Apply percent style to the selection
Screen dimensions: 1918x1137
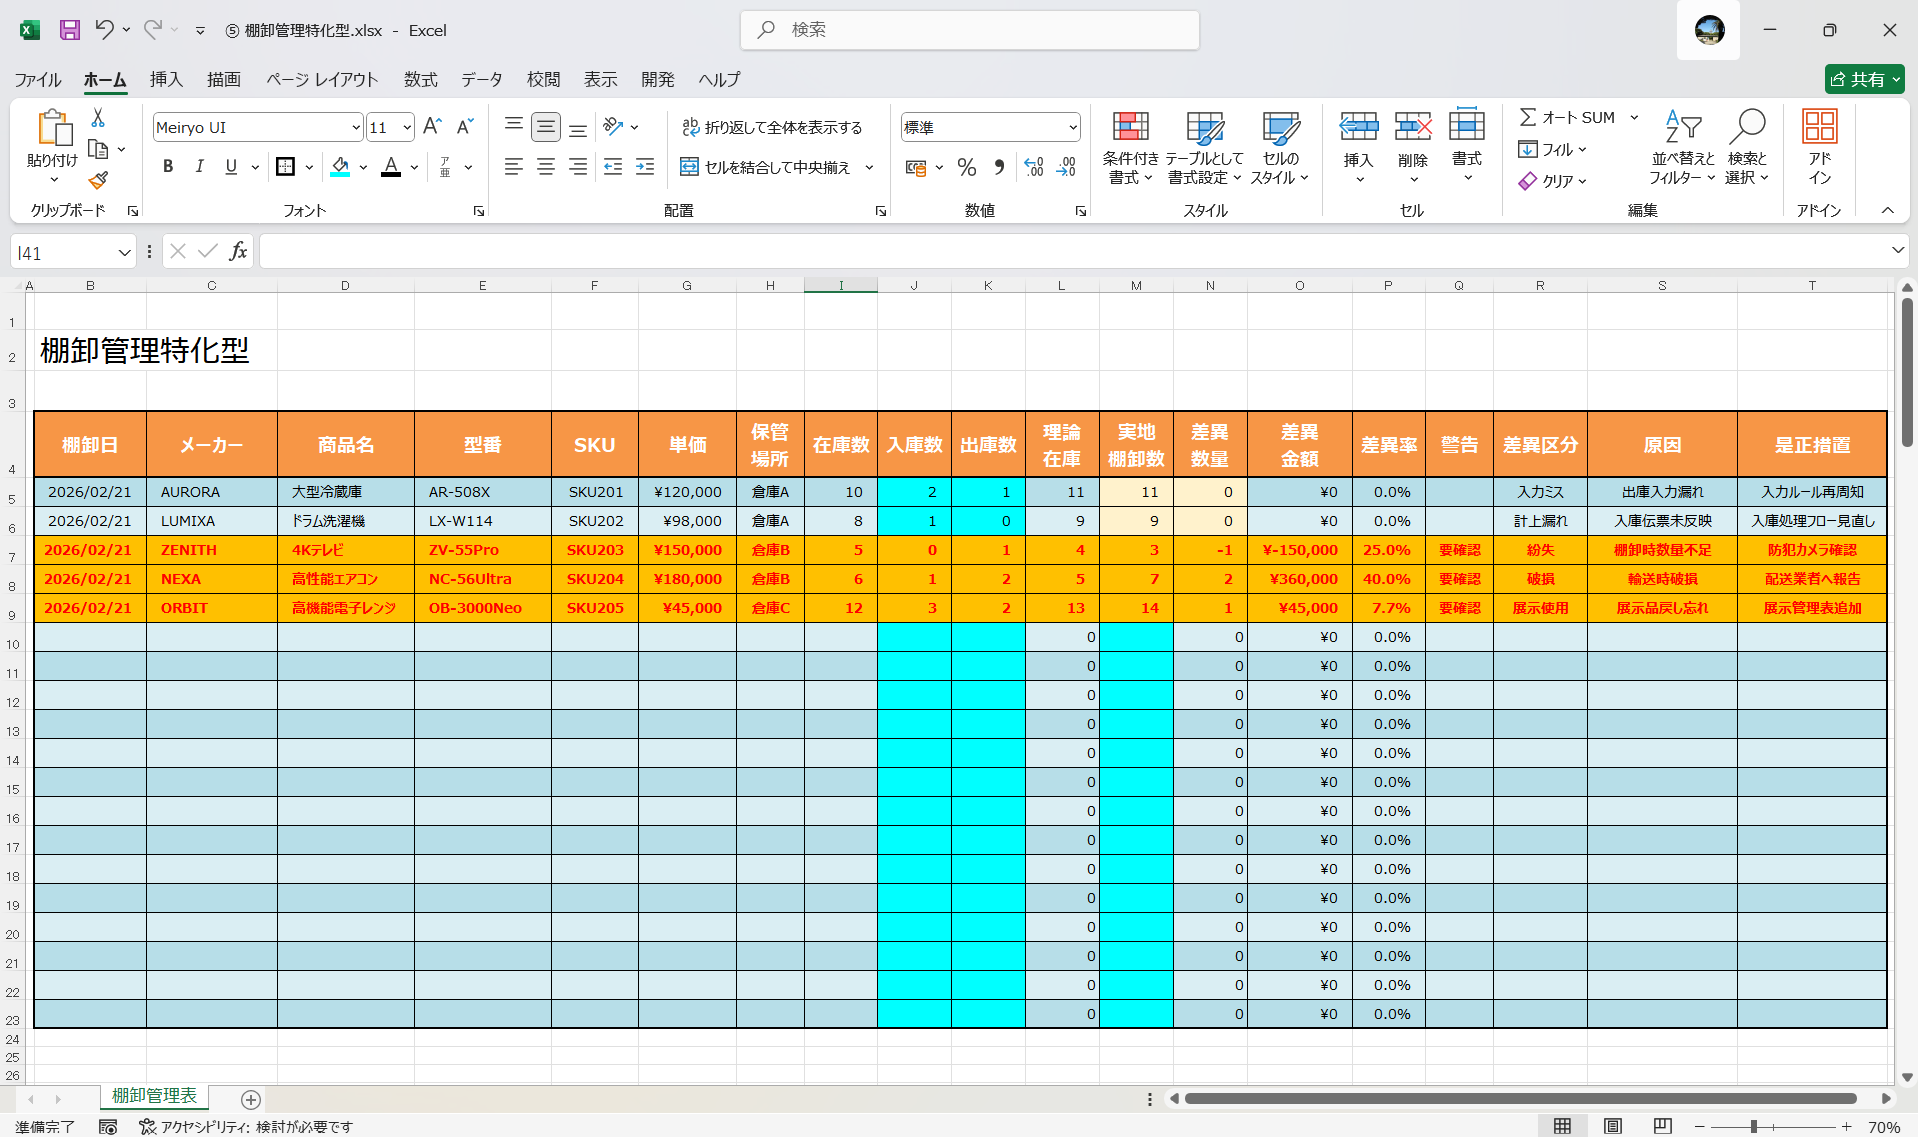point(966,167)
